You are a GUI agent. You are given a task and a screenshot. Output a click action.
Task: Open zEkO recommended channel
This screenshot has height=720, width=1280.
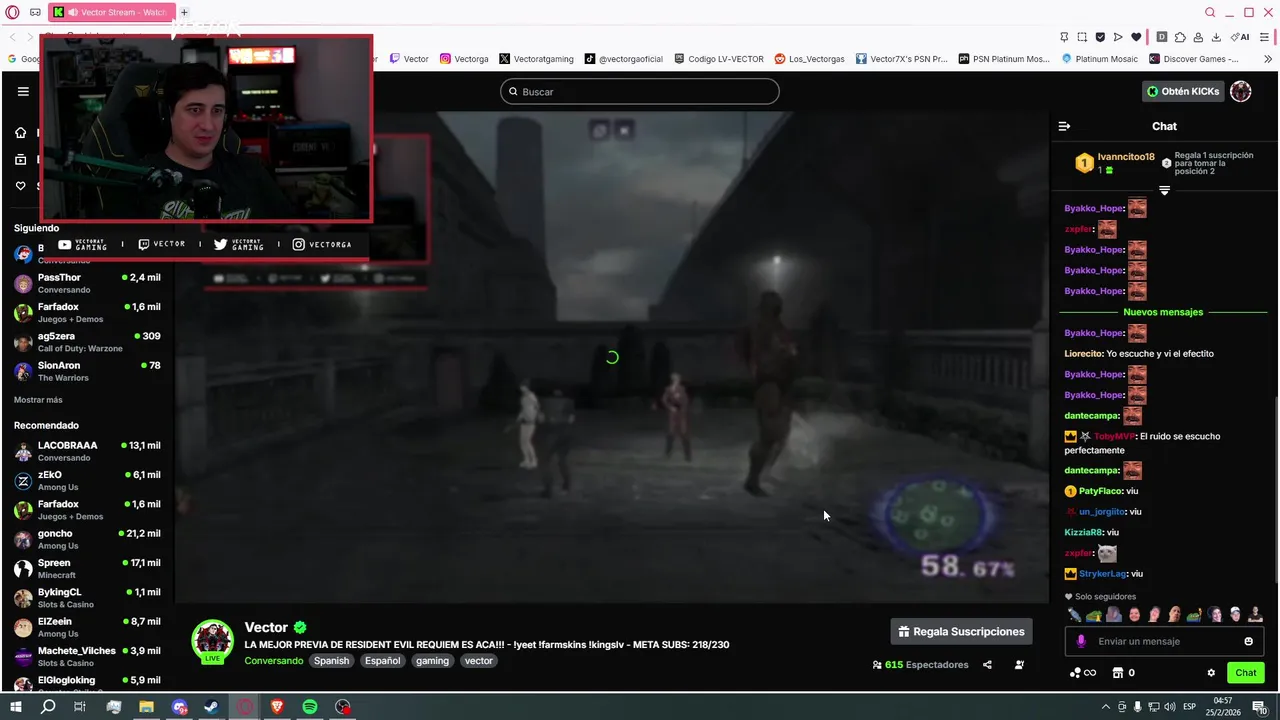click(88, 481)
